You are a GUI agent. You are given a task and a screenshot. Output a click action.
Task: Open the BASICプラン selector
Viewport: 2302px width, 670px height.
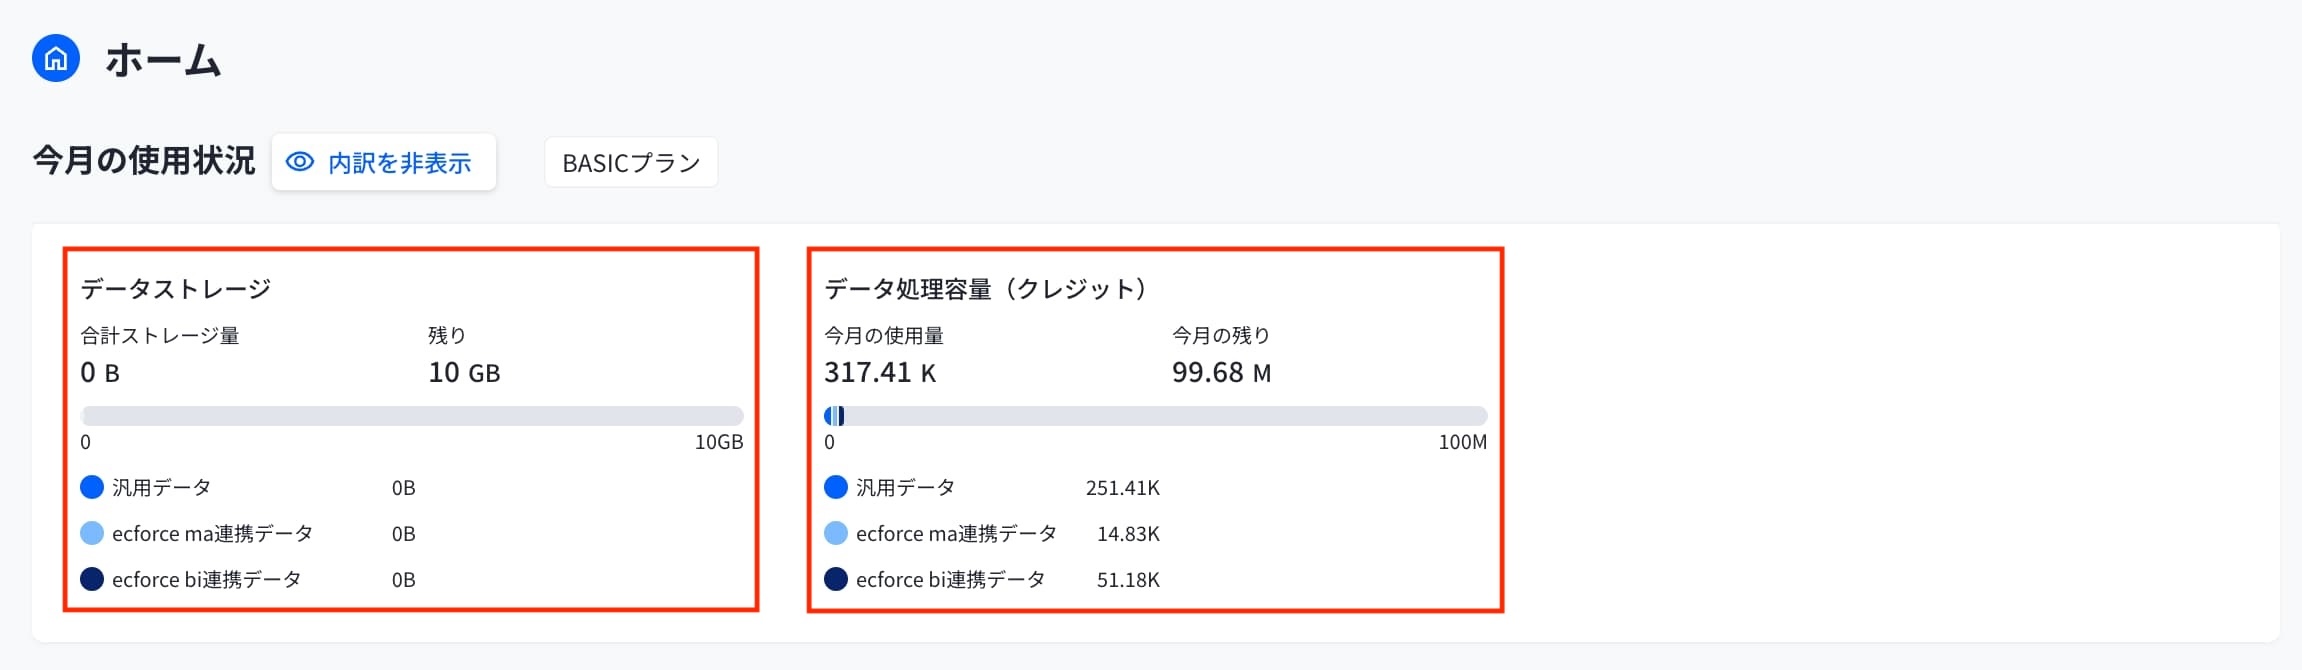coord(630,161)
